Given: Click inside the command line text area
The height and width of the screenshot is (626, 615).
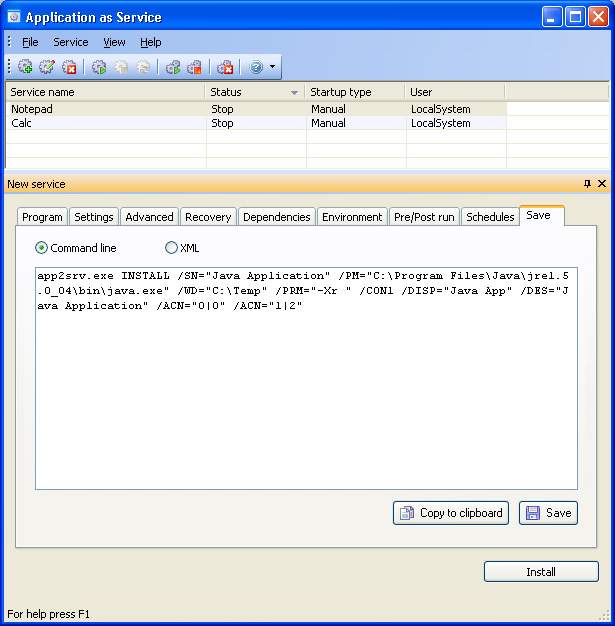Looking at the screenshot, I should 306,378.
